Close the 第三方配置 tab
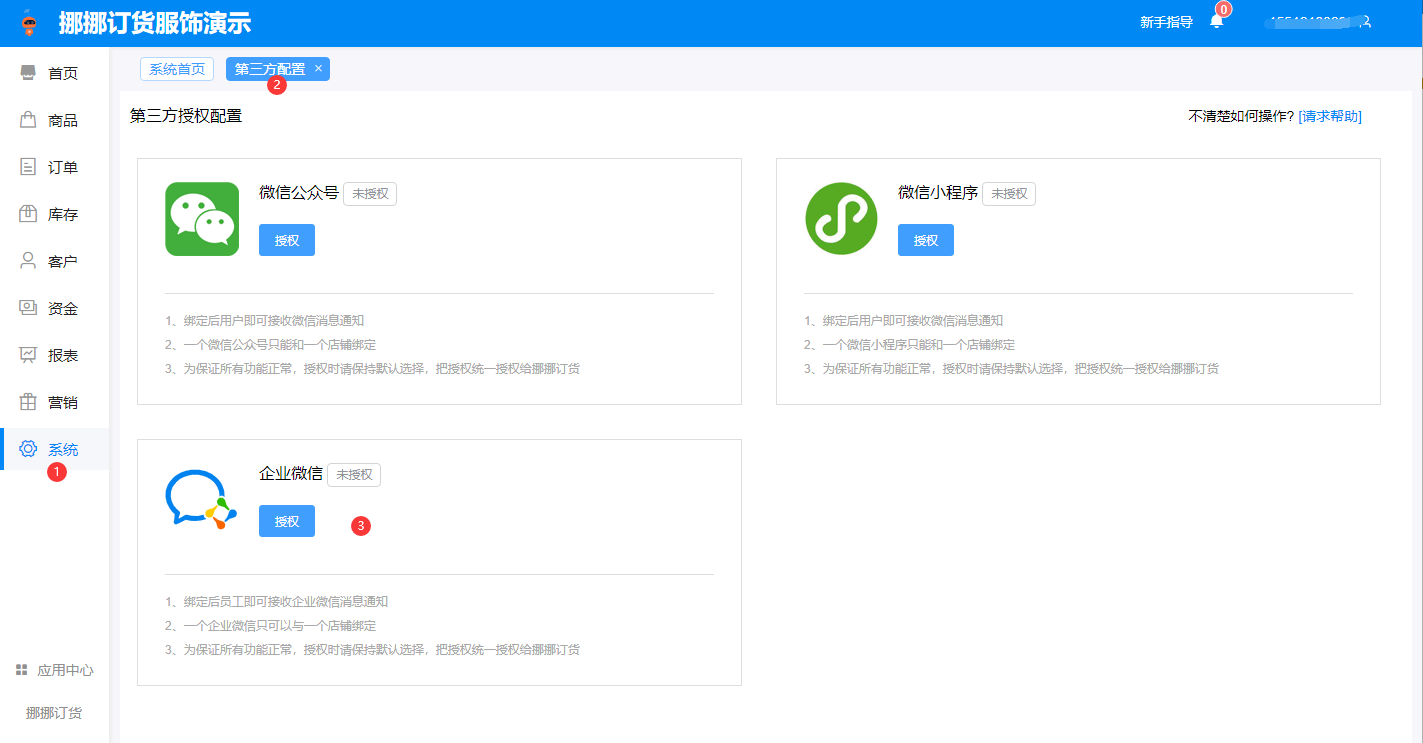 click(318, 68)
